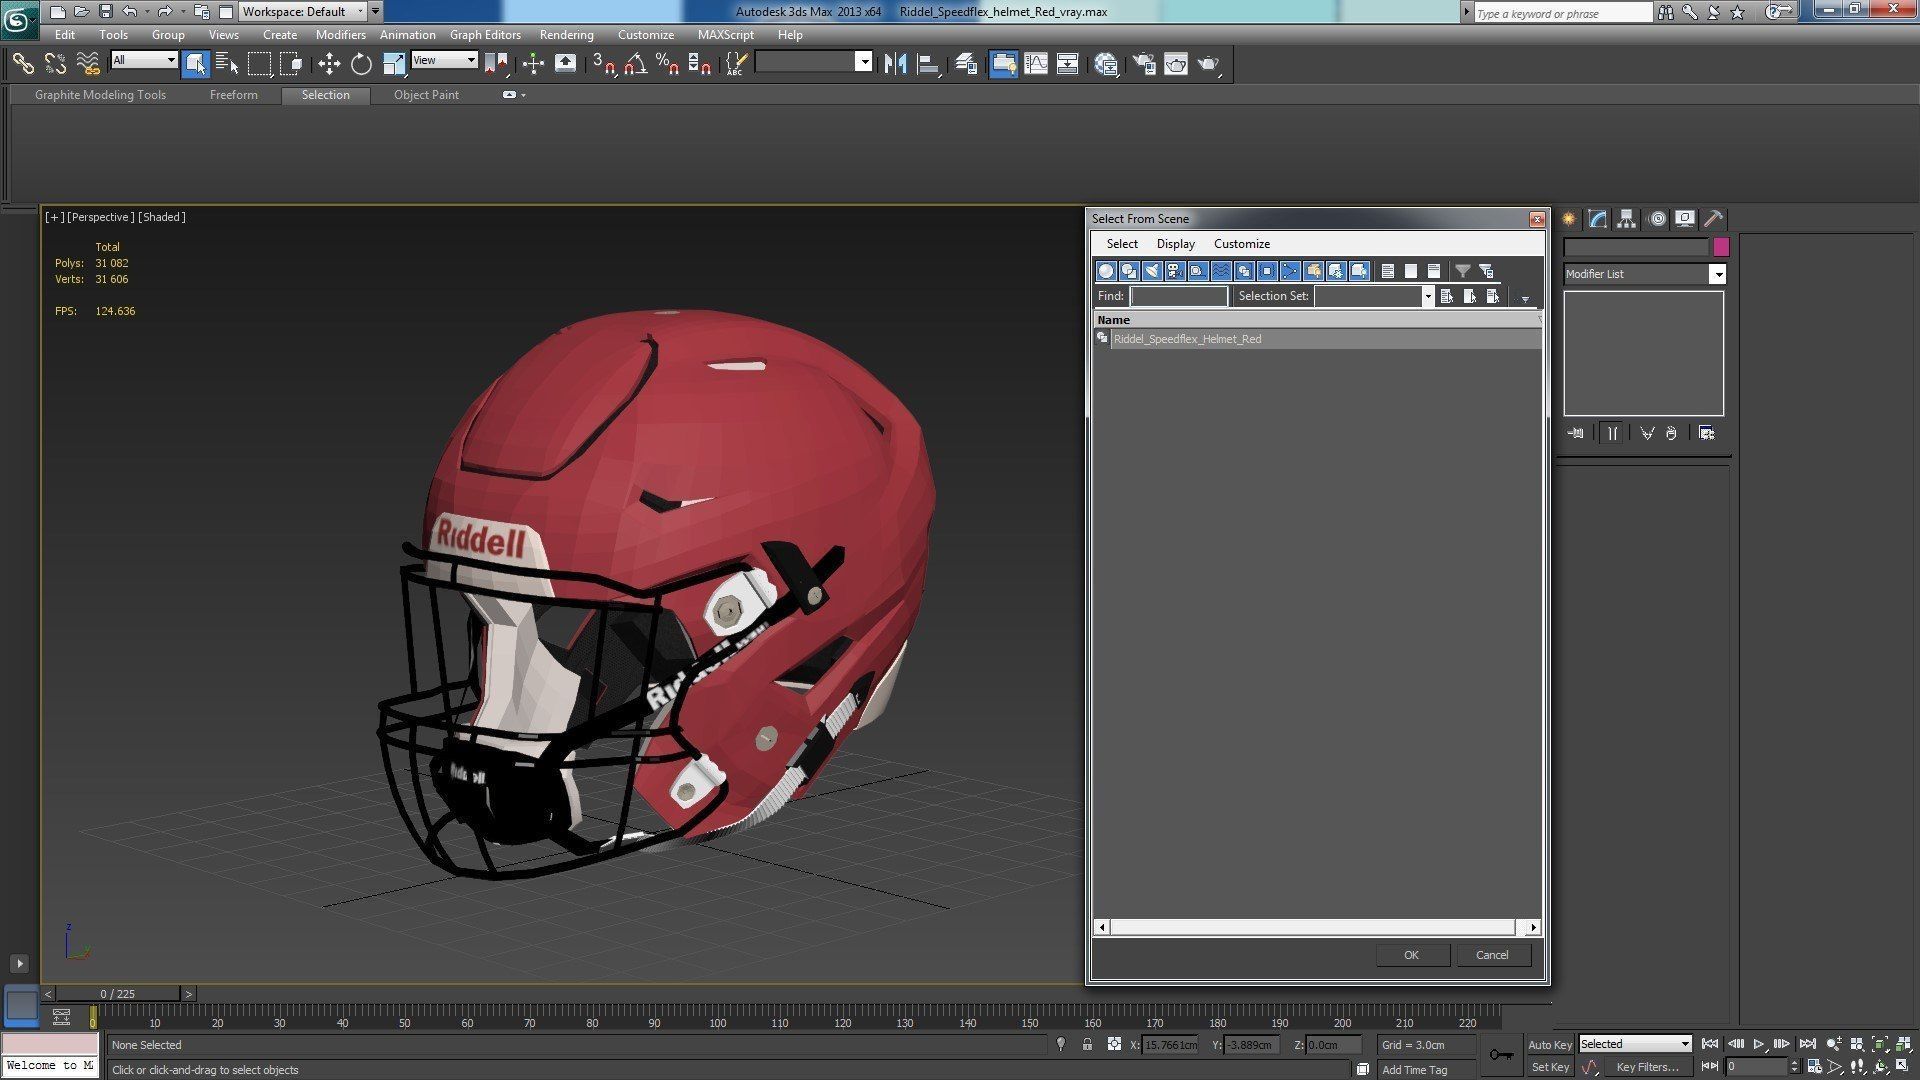Image resolution: width=1920 pixels, height=1080 pixels.
Task: Open the Rectangular Selection Region flyout
Action: pos(259,64)
